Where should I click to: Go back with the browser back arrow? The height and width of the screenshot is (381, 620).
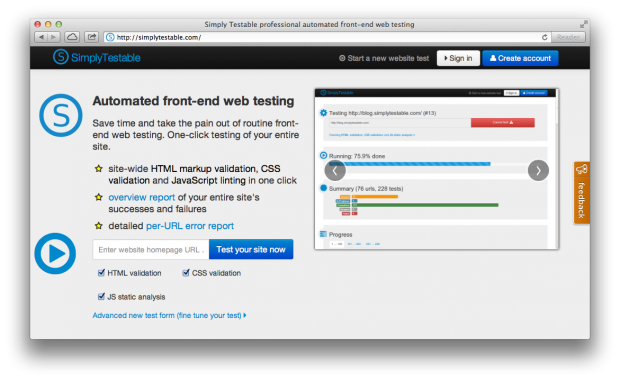click(x=41, y=37)
